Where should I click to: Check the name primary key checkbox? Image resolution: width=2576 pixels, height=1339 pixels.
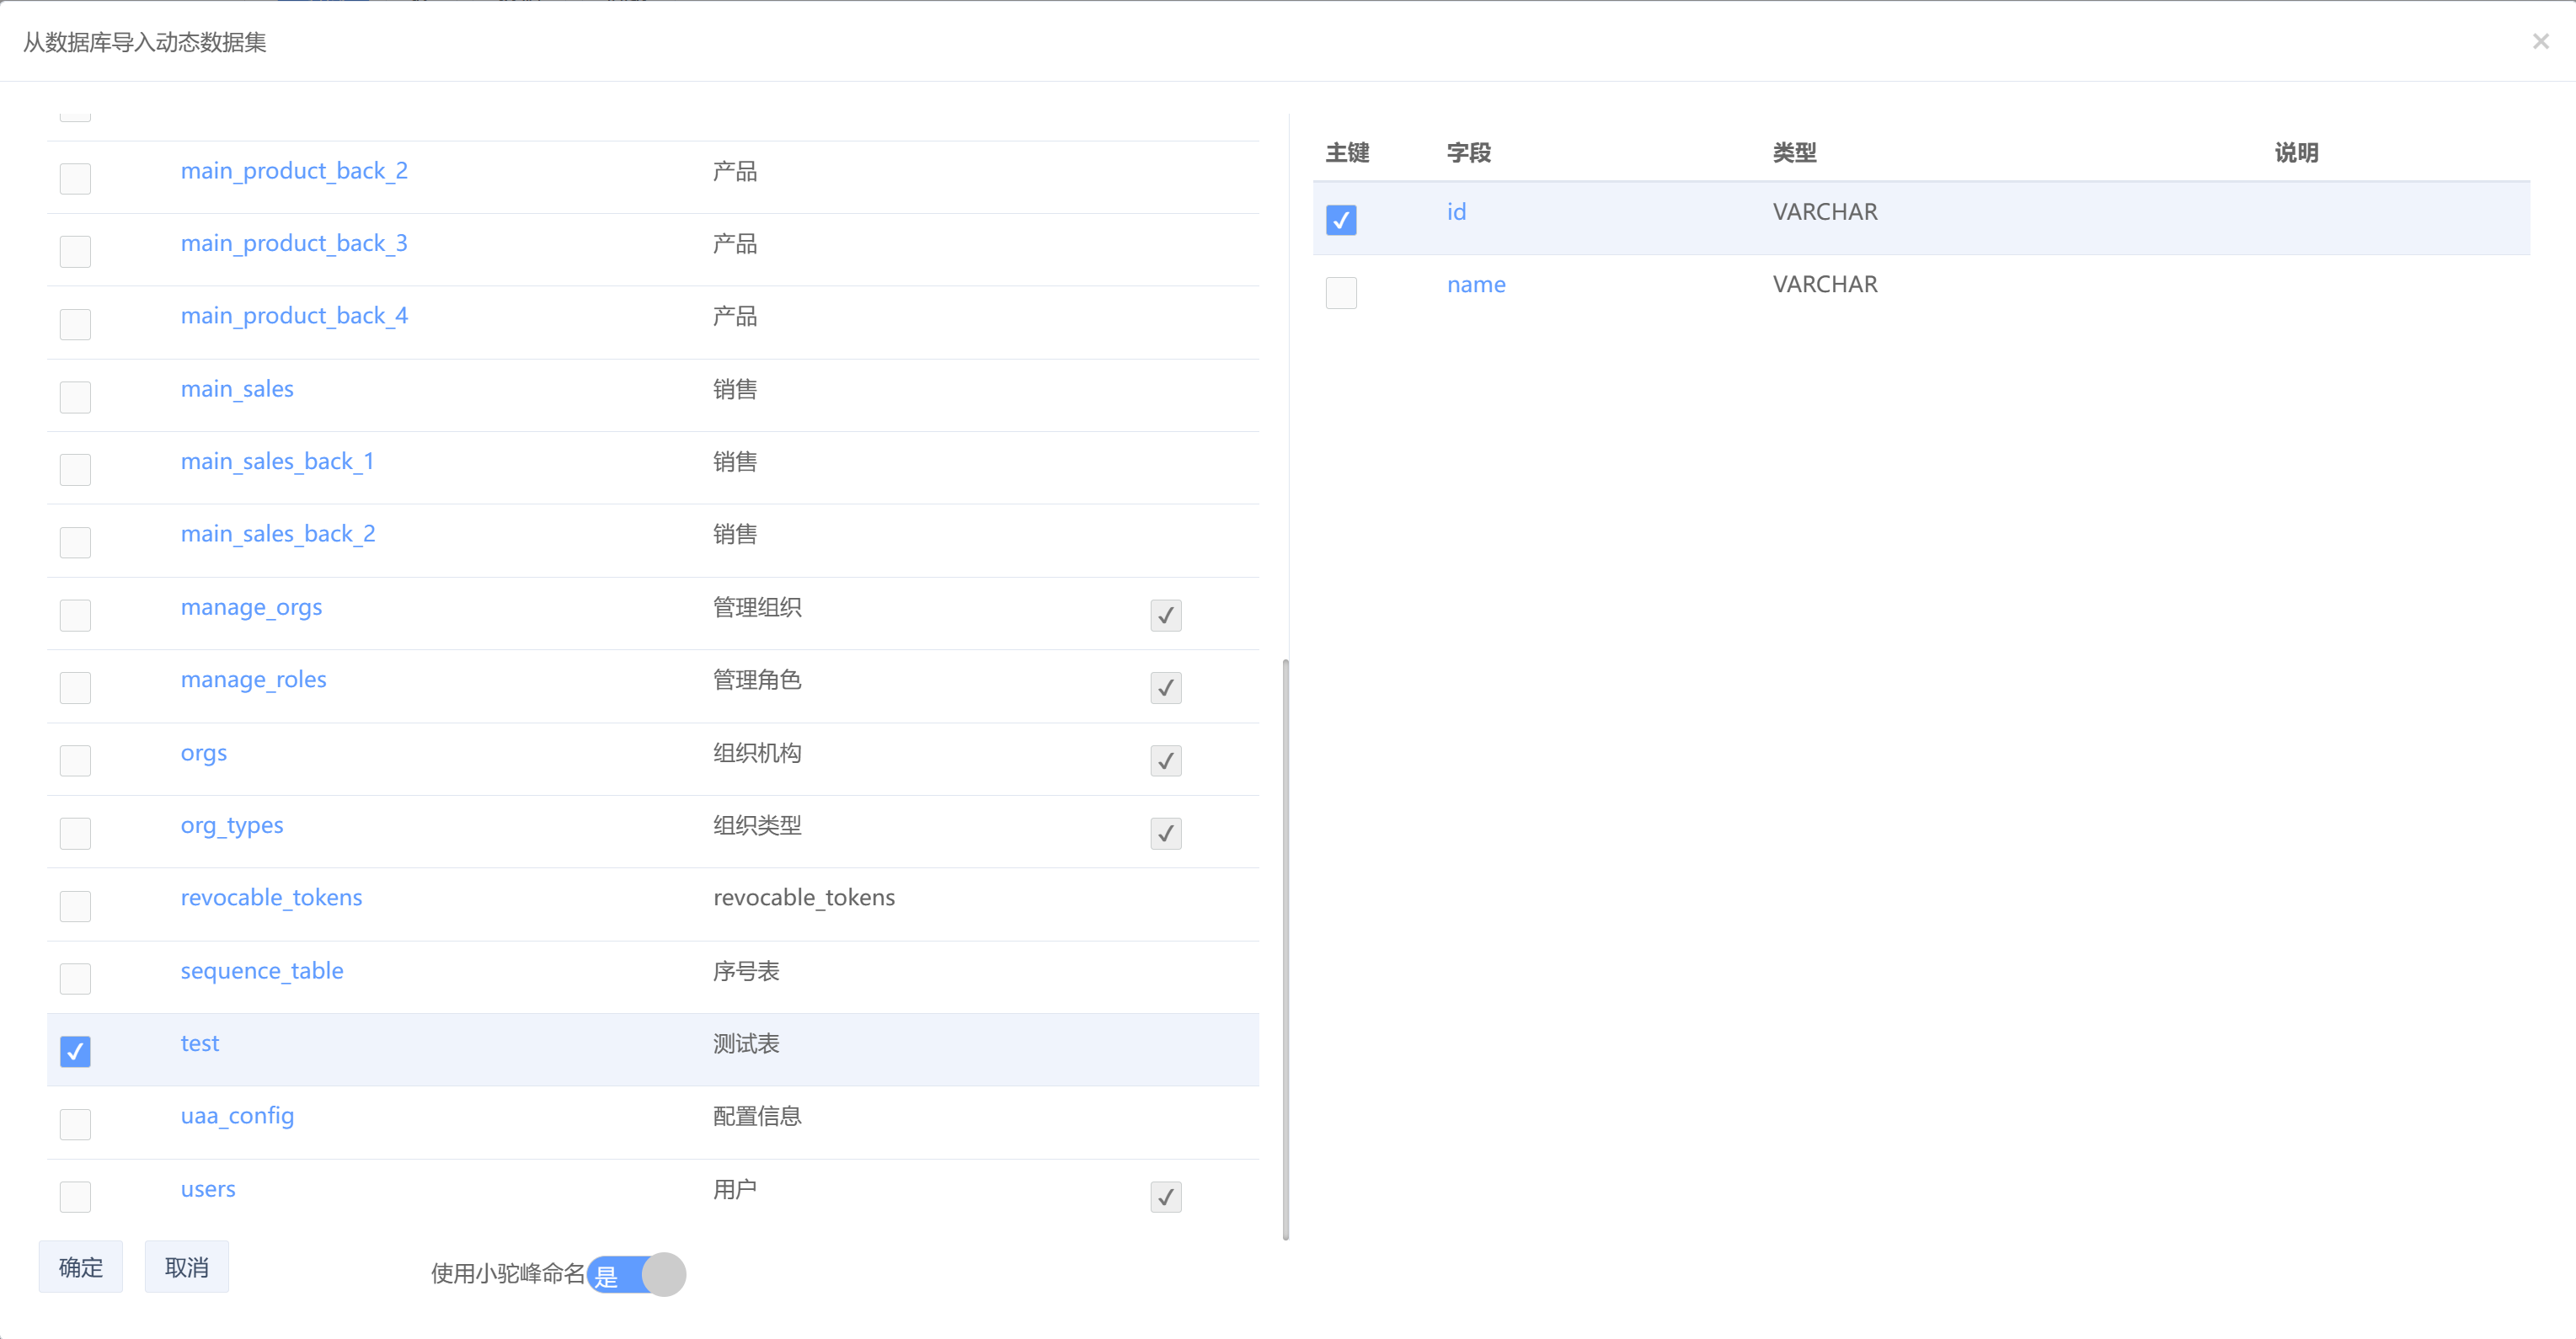[x=1341, y=292]
